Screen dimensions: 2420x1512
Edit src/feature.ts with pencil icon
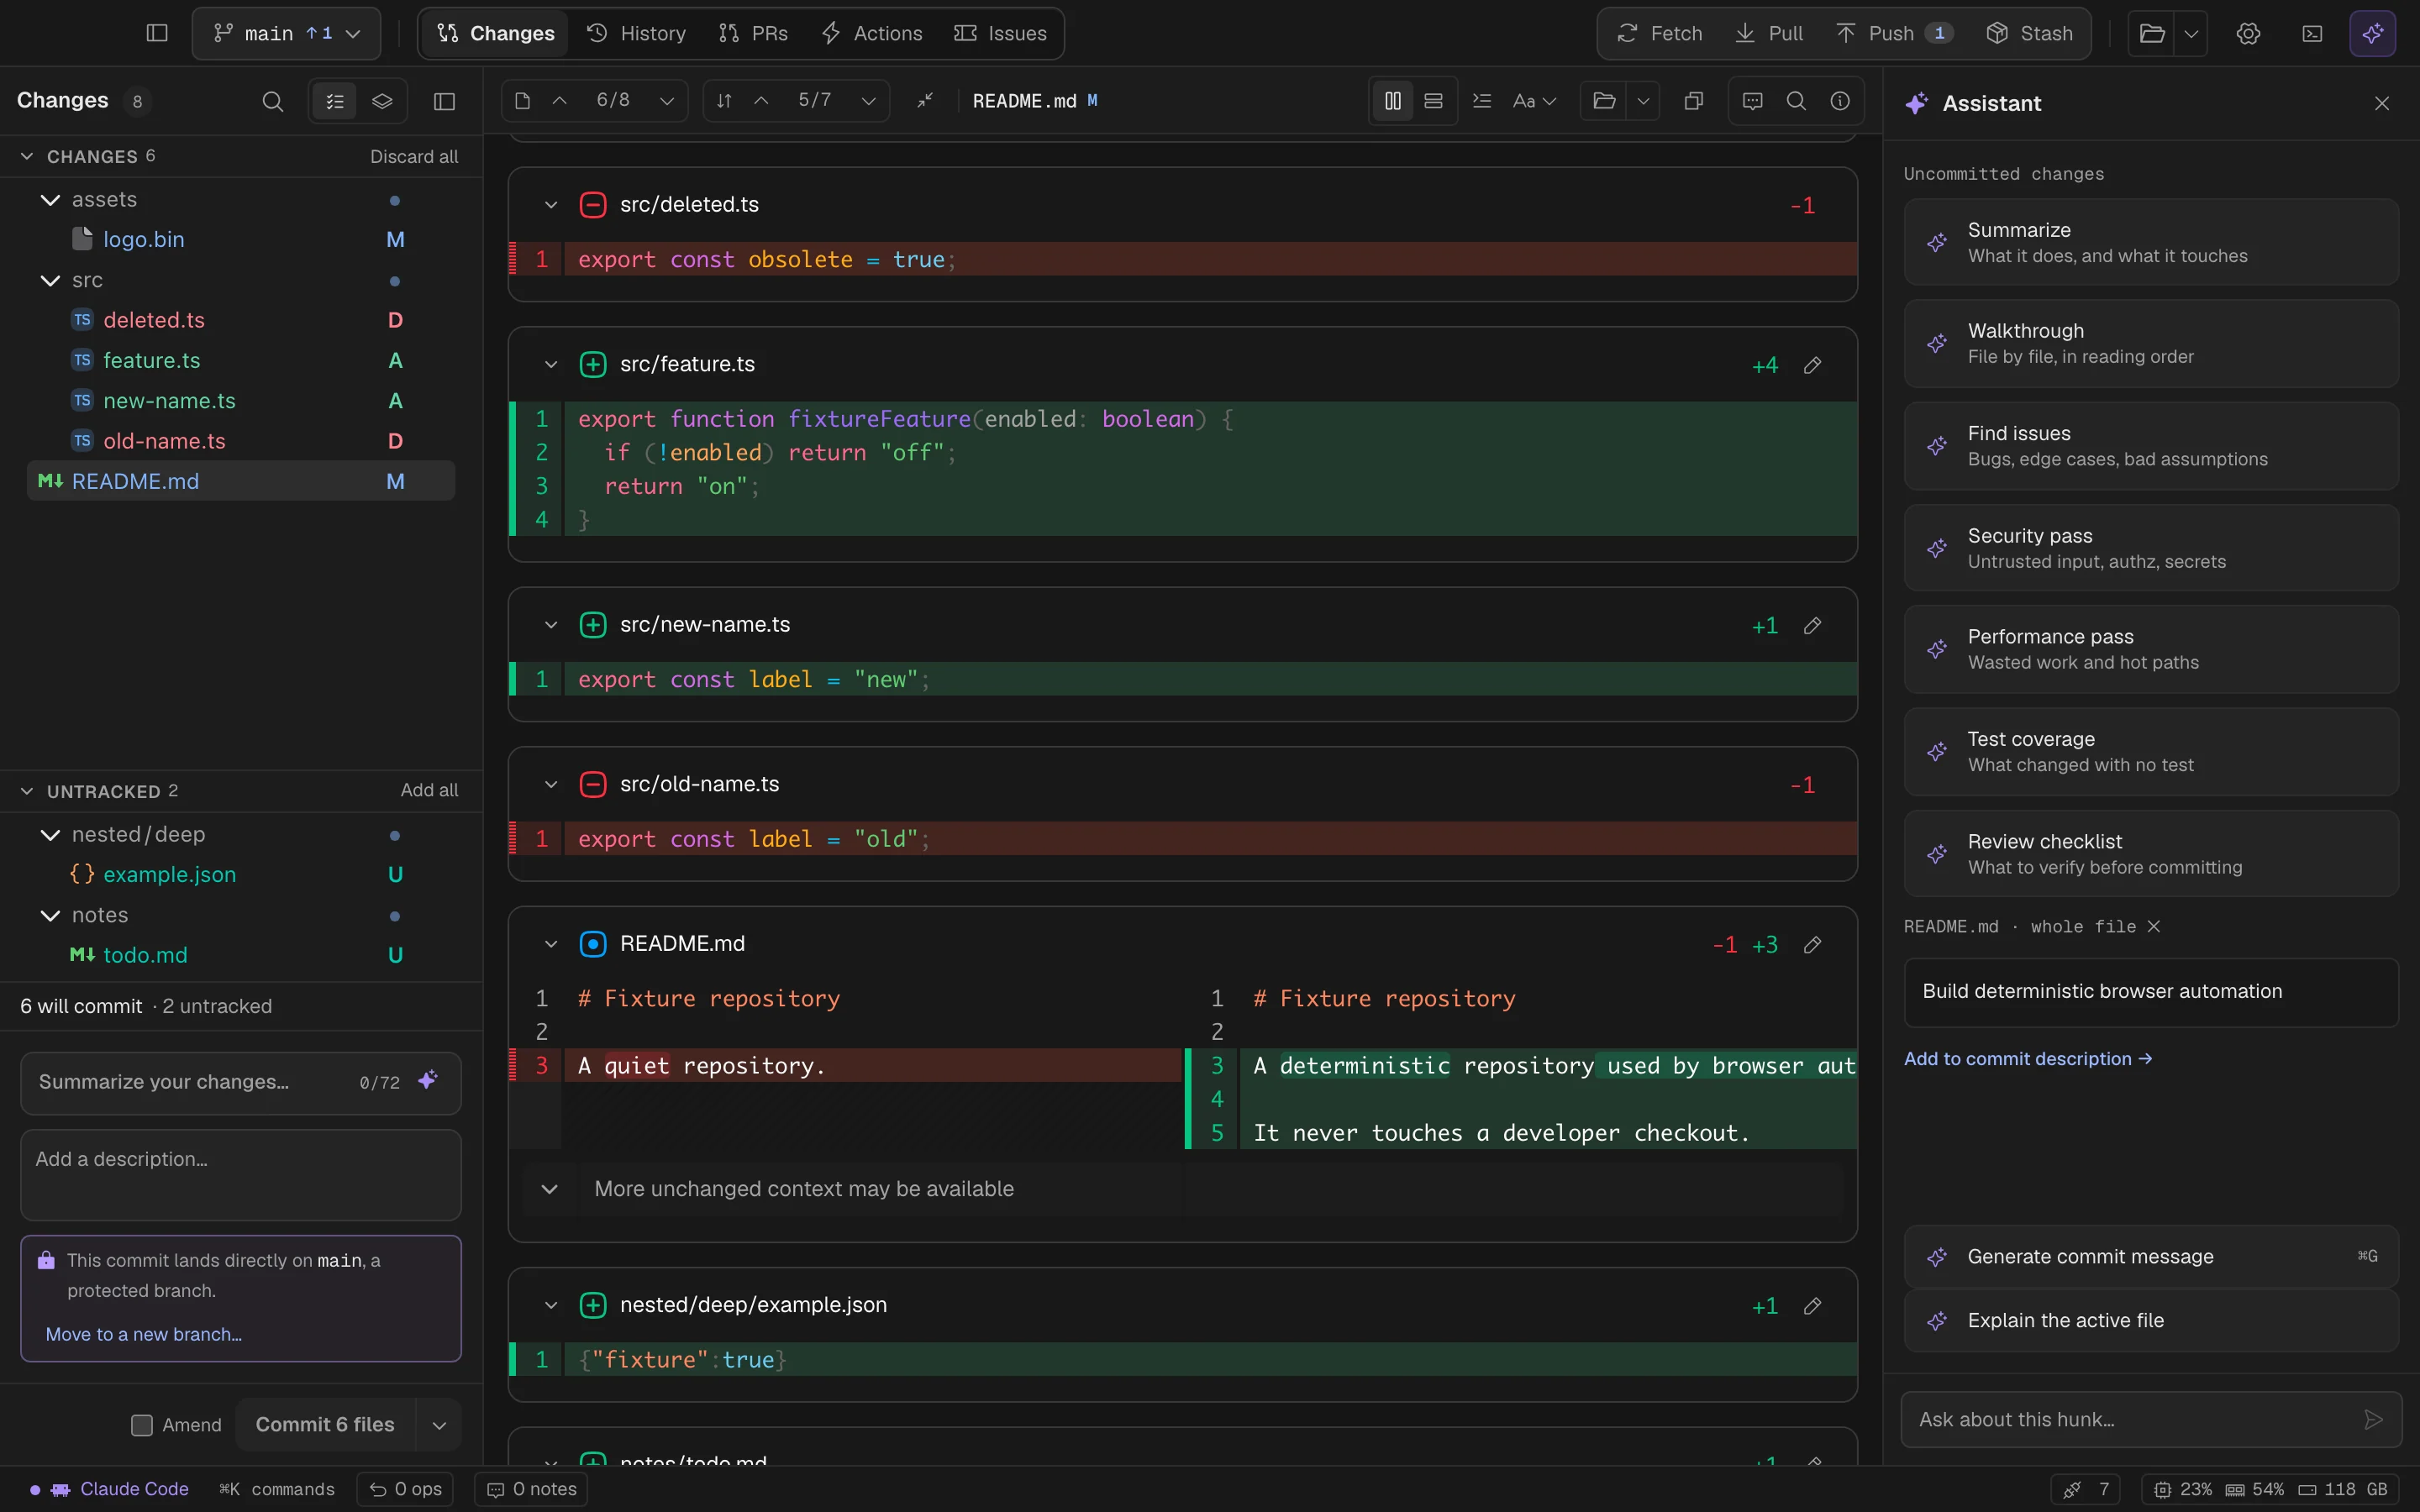[1812, 365]
